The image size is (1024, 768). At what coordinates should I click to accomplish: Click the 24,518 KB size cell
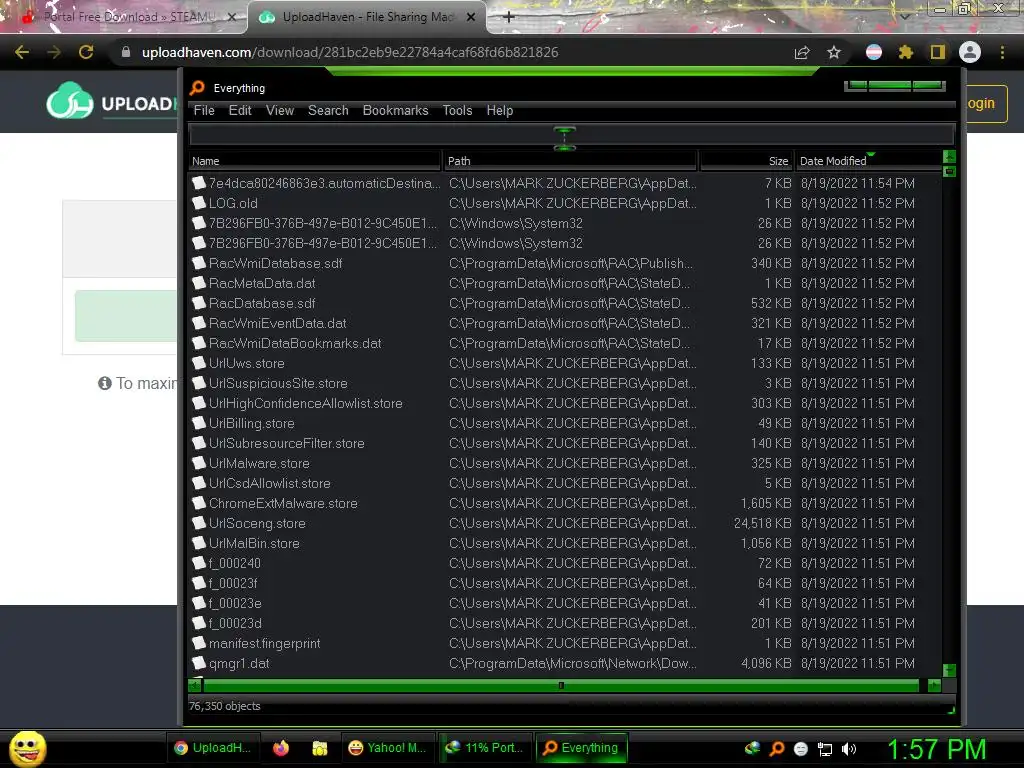tap(762, 523)
